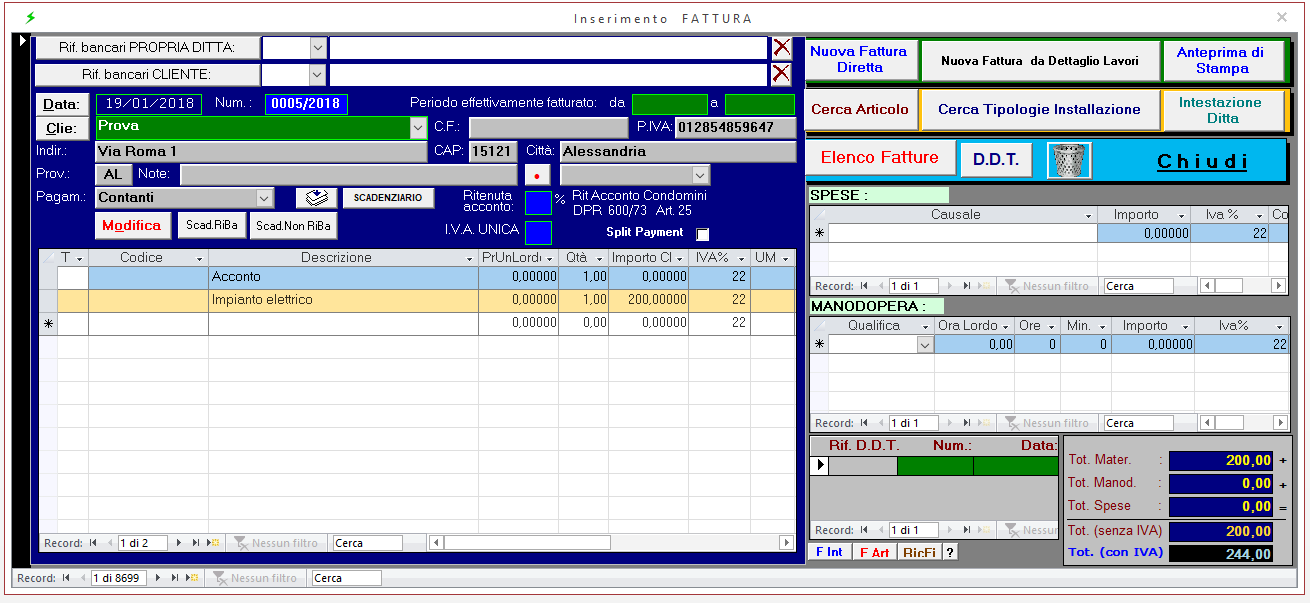Click the Clie button

(61, 128)
